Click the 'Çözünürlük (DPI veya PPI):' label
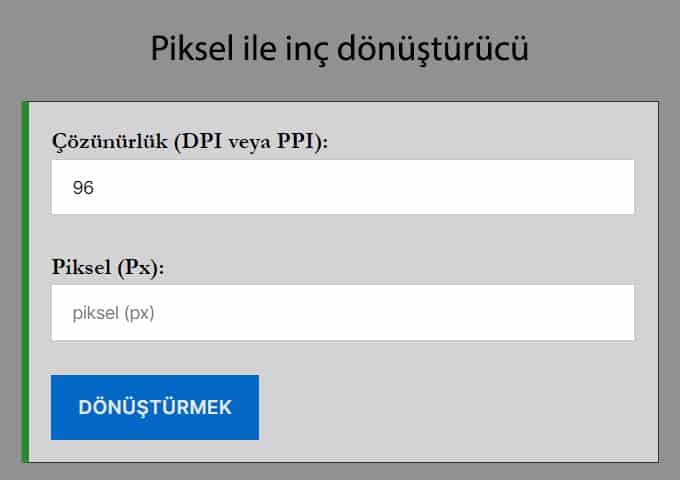 (190, 141)
